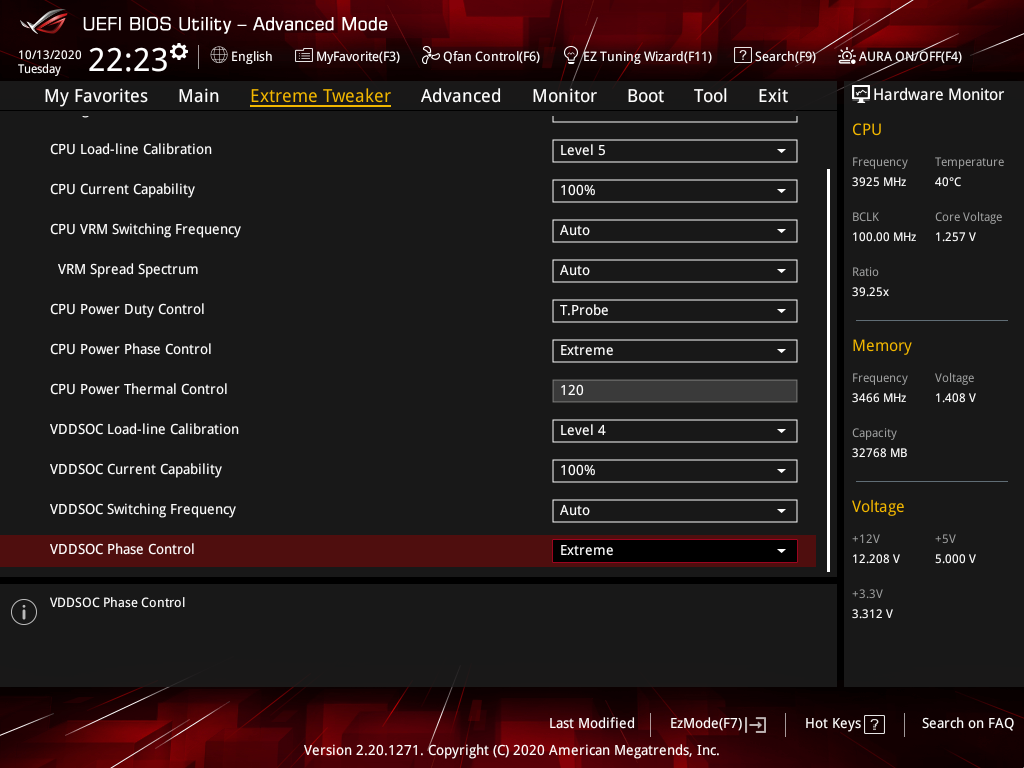Image resolution: width=1024 pixels, height=768 pixels.
Task: Open the VRM Spread Spectrum dropdown
Action: pos(675,270)
